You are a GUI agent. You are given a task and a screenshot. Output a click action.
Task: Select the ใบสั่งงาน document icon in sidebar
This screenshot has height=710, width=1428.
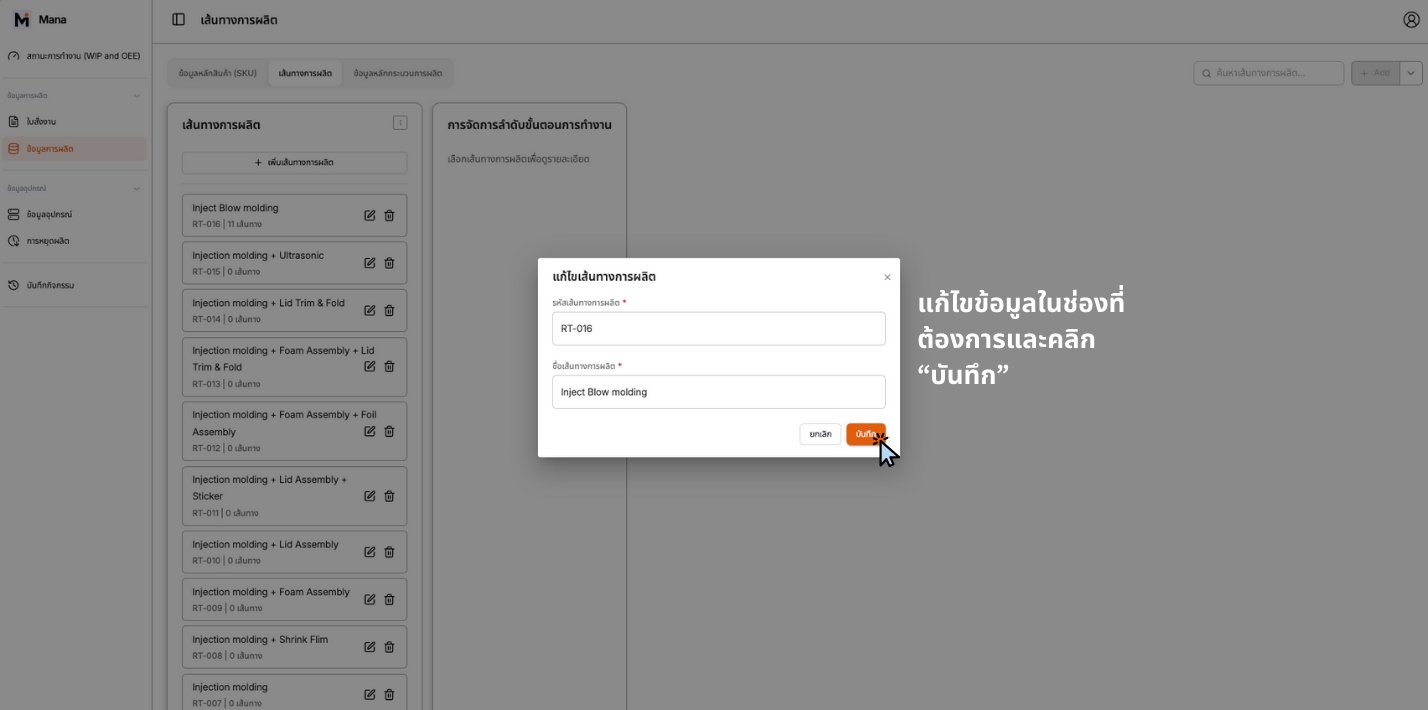[14, 121]
